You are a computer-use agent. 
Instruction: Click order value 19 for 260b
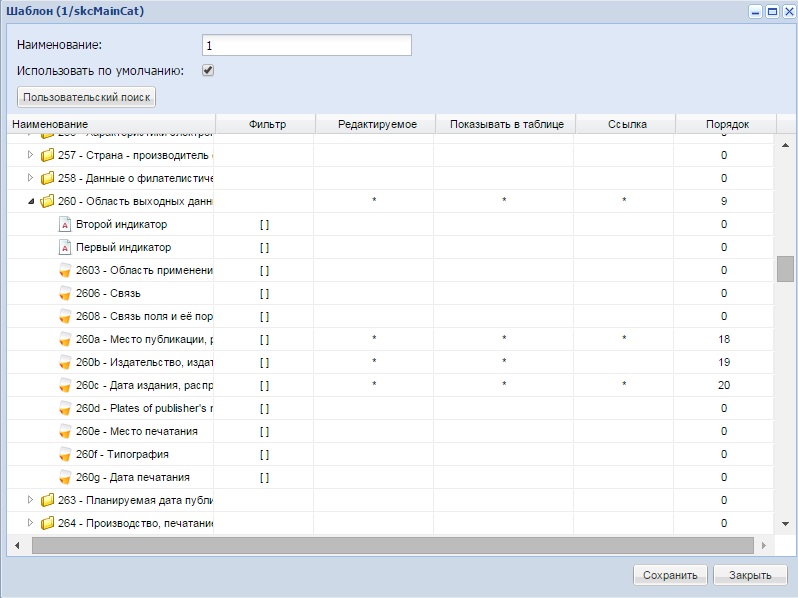[x=724, y=362]
